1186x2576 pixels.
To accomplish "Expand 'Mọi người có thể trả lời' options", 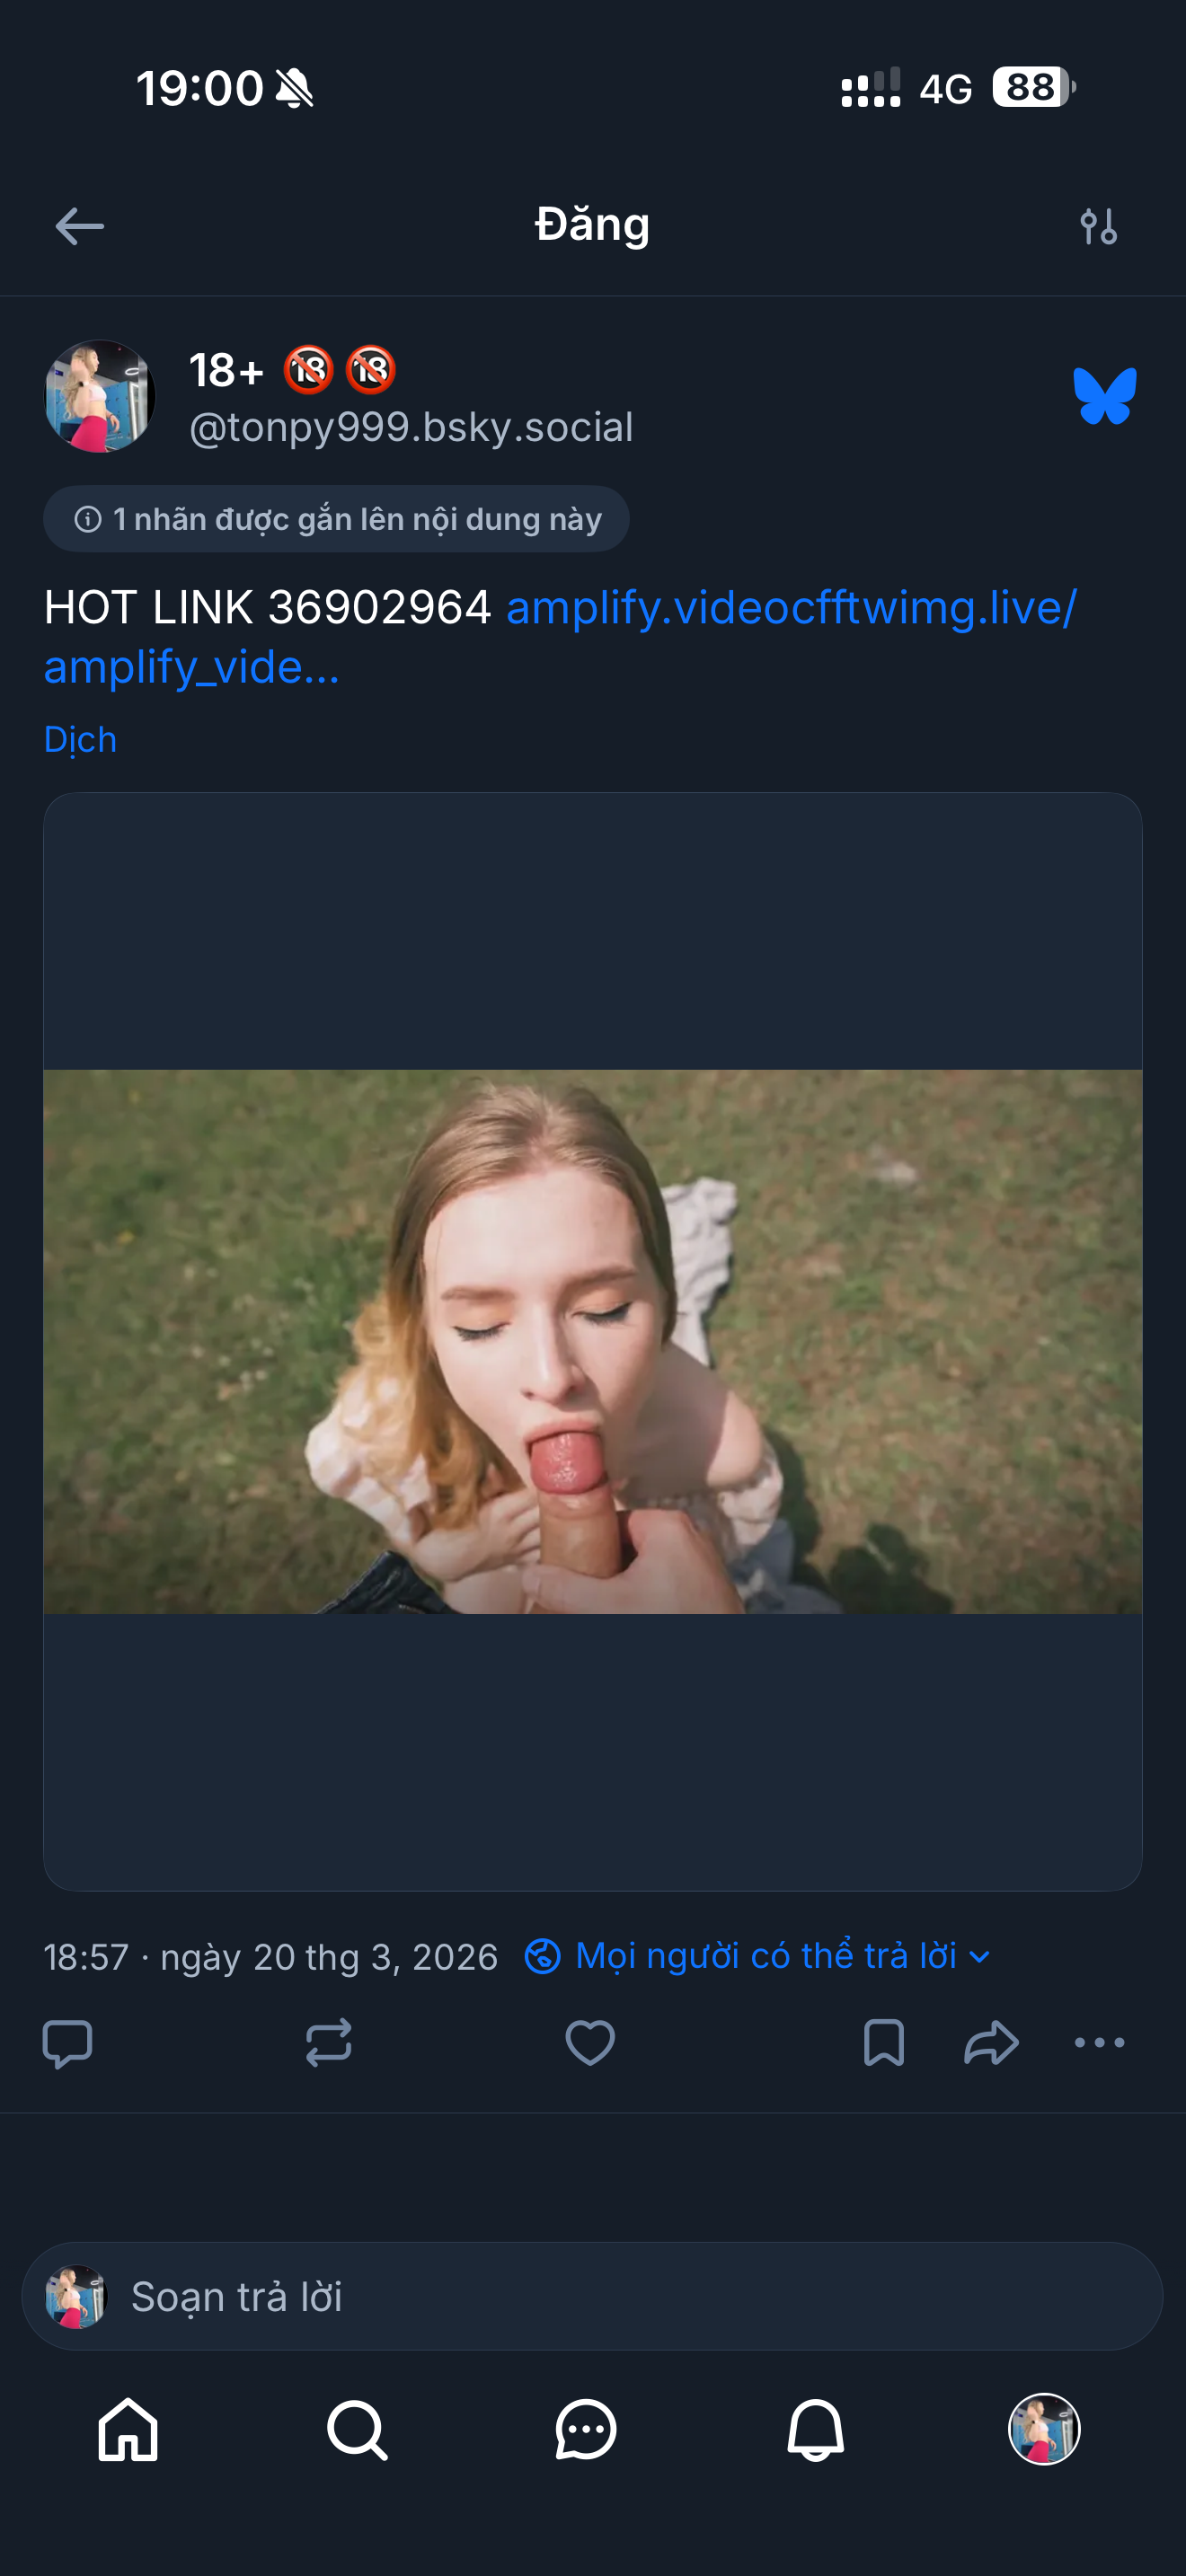I will click(x=760, y=1955).
